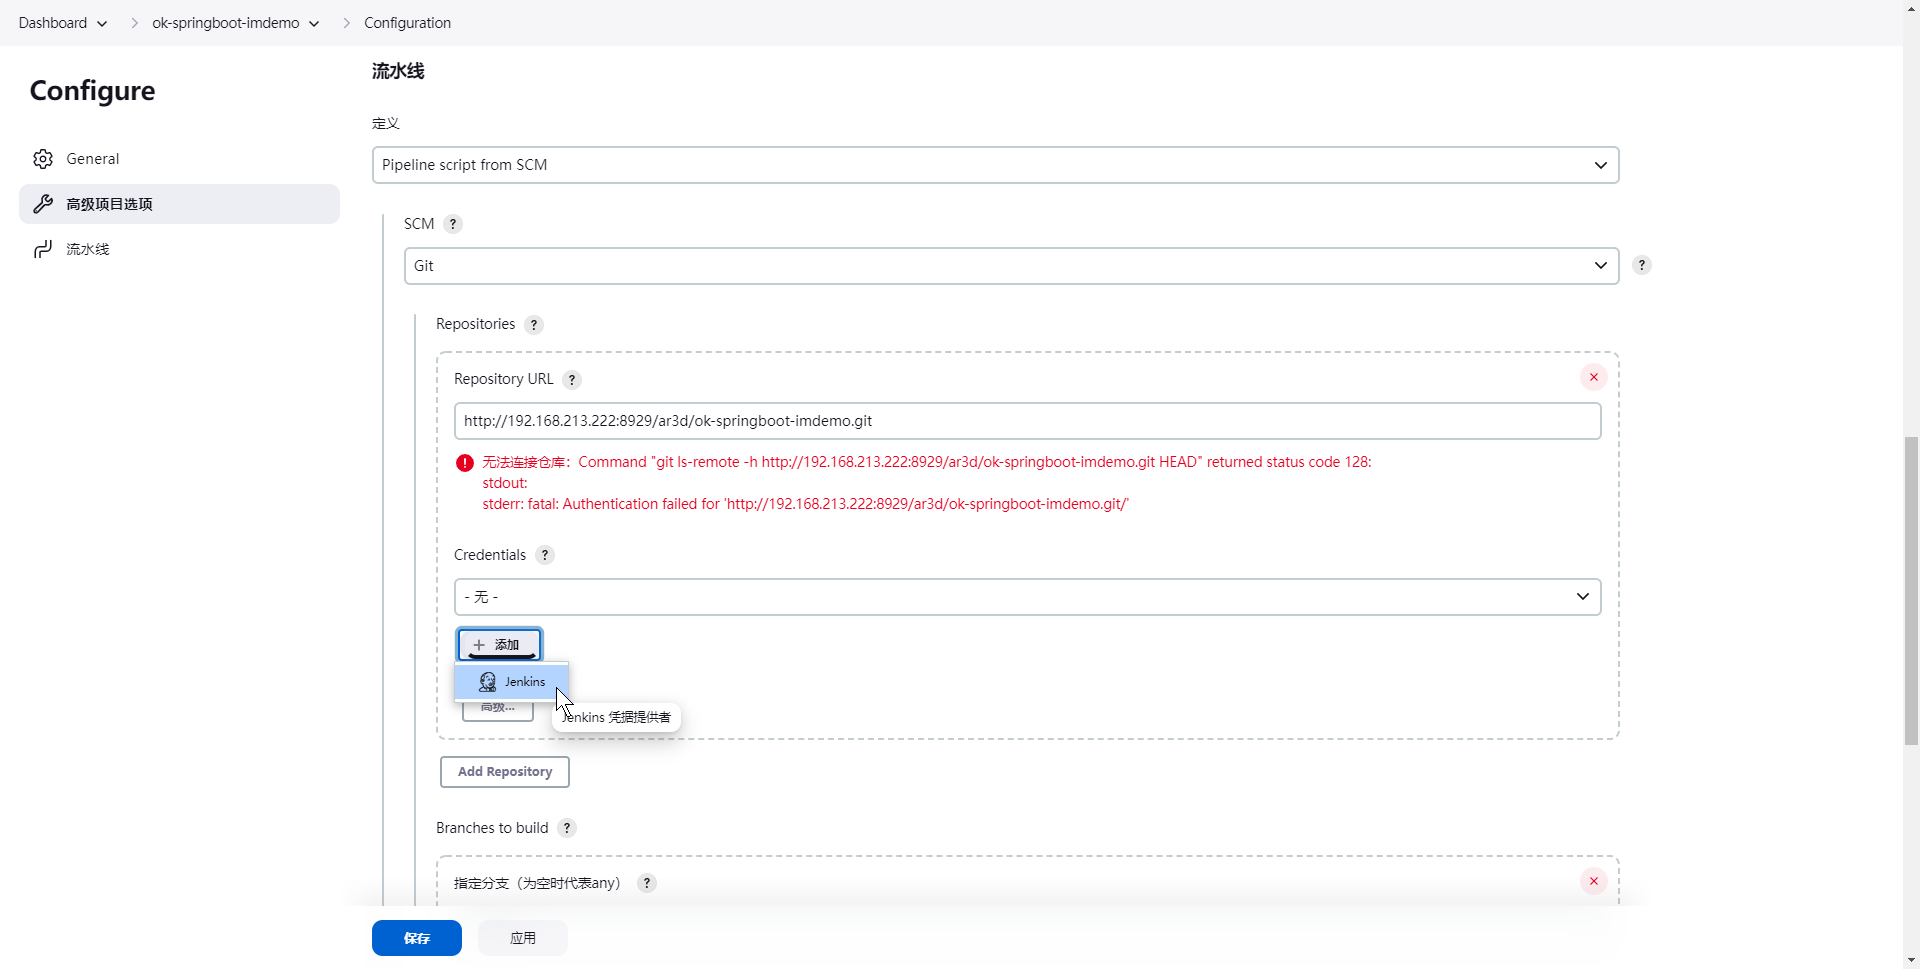Viewport: 1920px width, 969px height.
Task: Go to General section in sidebar
Action: pos(92,159)
